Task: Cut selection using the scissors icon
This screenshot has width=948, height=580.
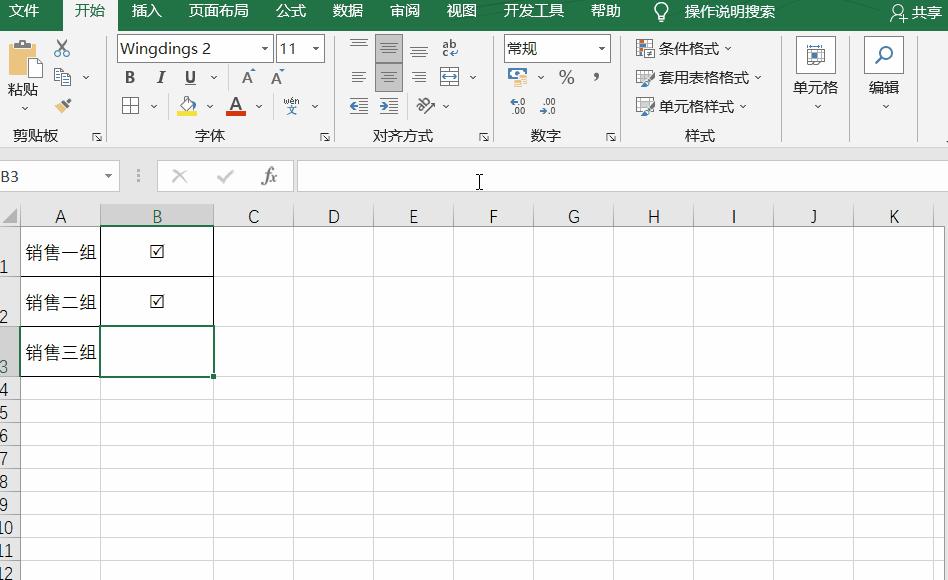Action: click(x=62, y=47)
